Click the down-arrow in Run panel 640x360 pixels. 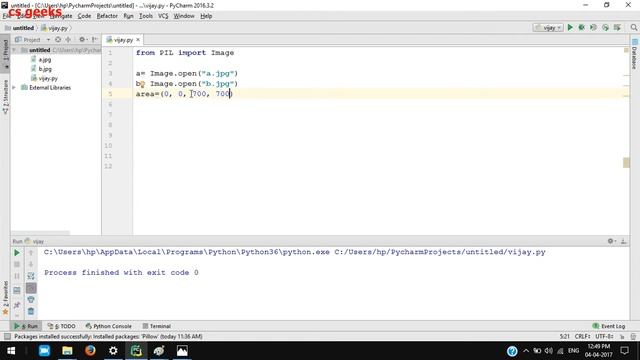(x=31, y=264)
